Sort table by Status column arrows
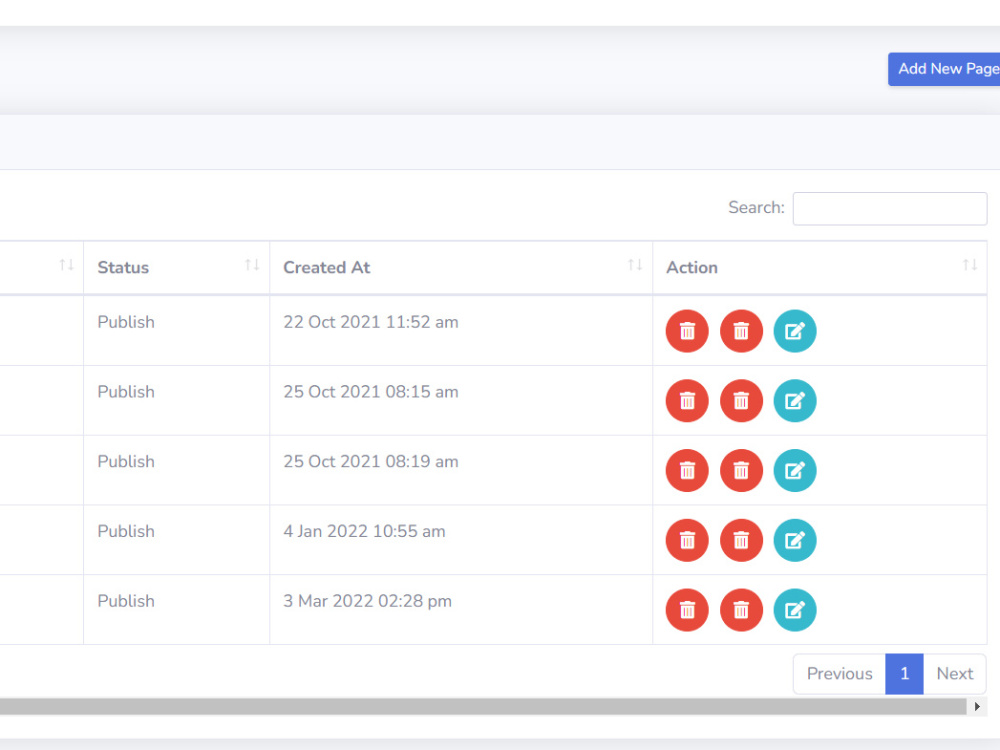 (252, 265)
